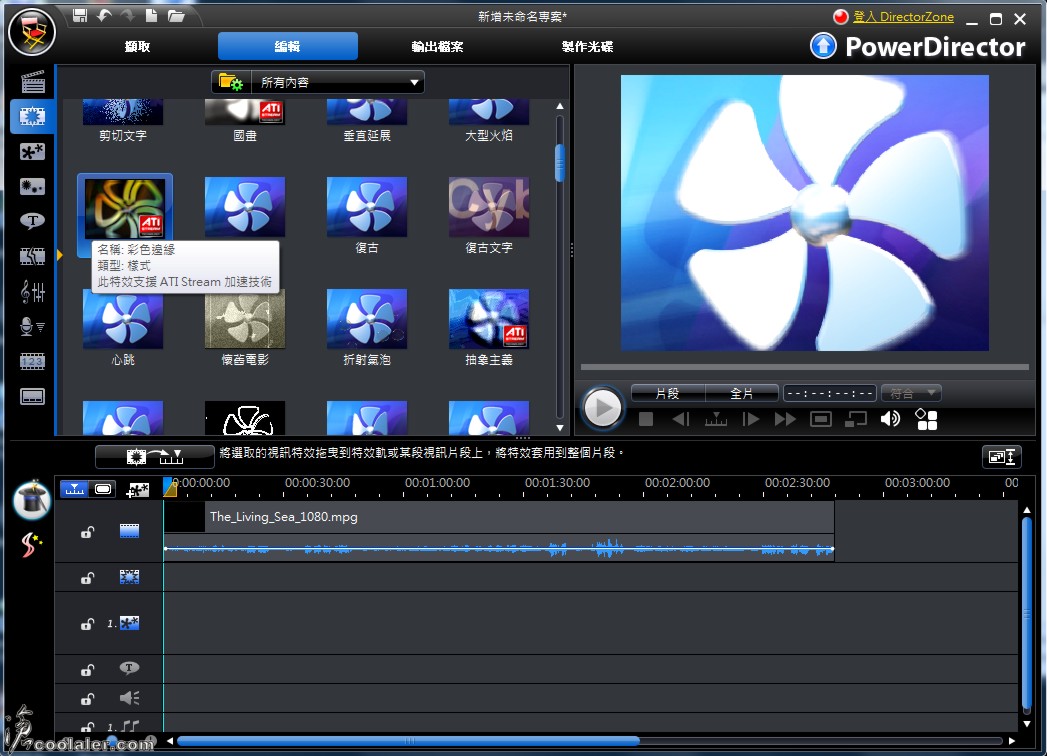Create a new project with the blank page icon

[152, 15]
